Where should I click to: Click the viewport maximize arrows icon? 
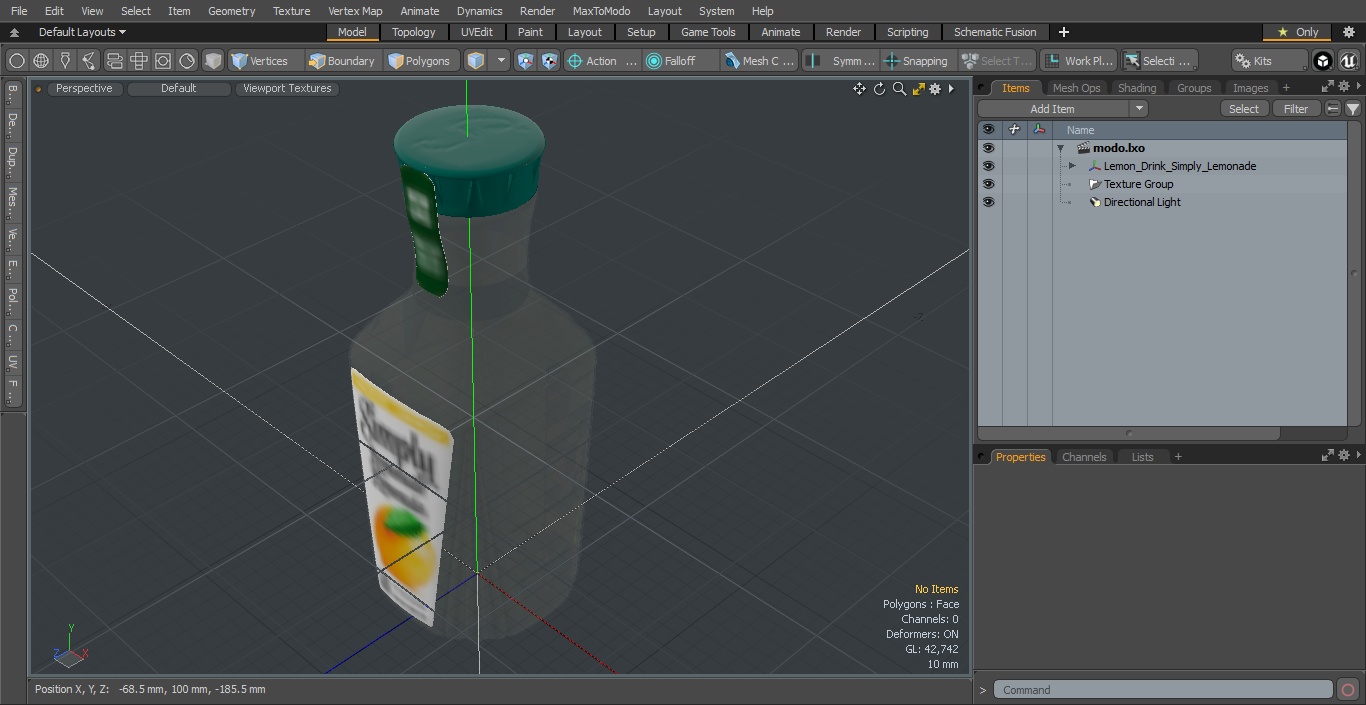tap(918, 89)
